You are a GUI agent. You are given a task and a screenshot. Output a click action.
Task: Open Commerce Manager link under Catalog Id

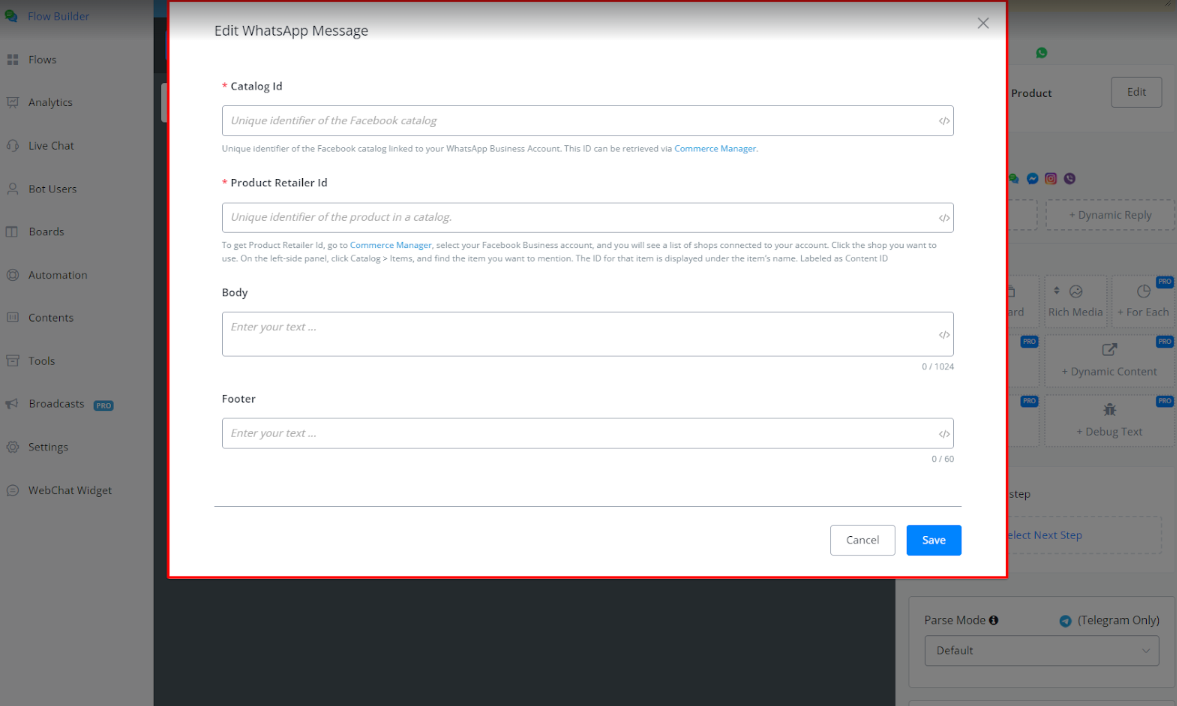[x=715, y=148]
